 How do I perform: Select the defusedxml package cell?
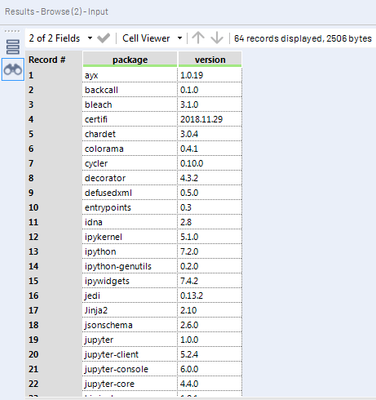coord(130,192)
